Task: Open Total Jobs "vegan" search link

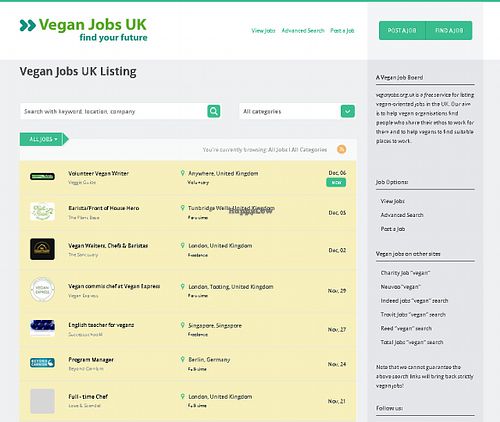Action: click(412, 342)
